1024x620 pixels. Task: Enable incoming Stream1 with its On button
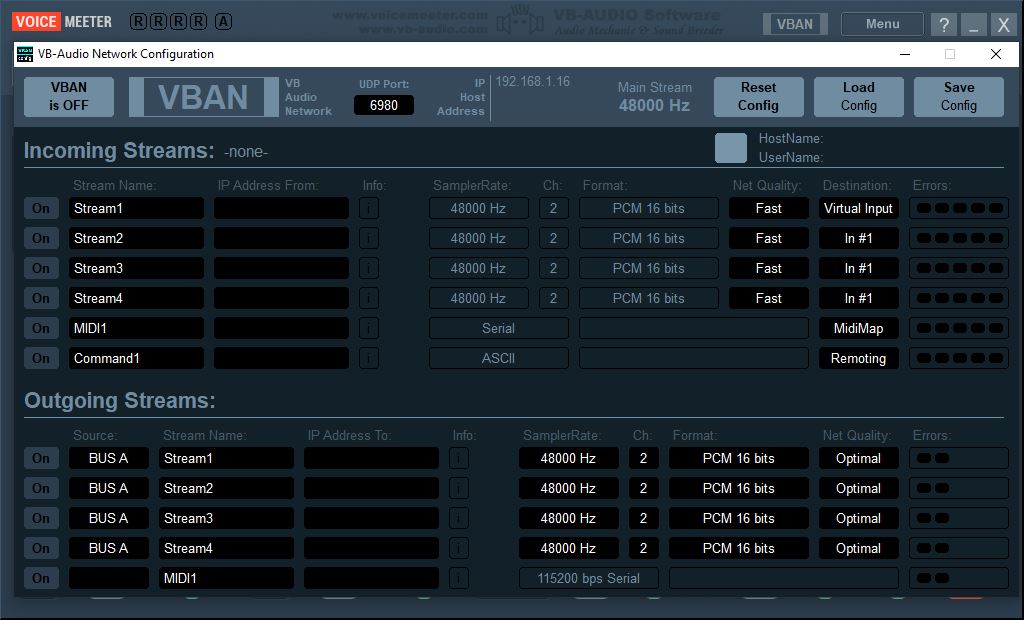41,208
